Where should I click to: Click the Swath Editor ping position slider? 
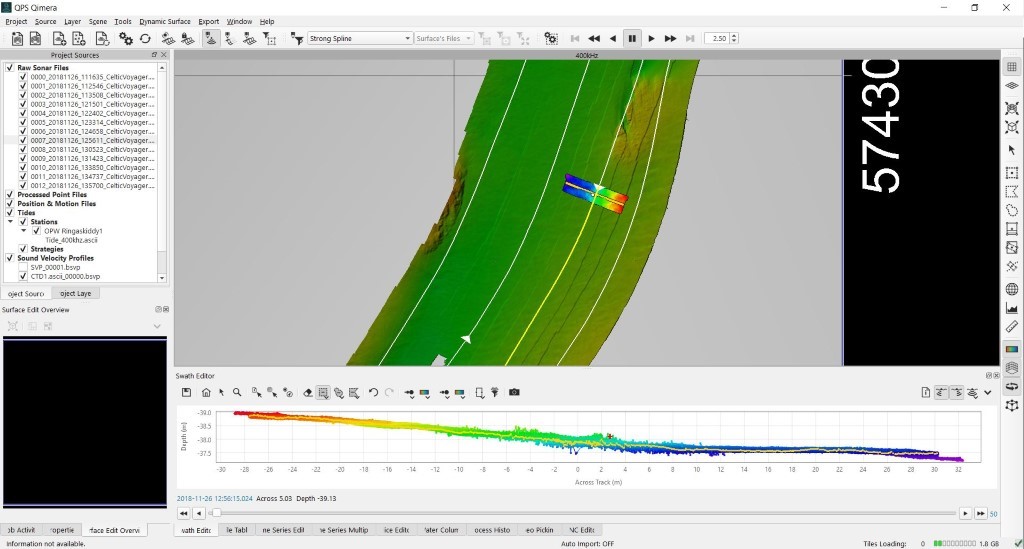point(217,513)
